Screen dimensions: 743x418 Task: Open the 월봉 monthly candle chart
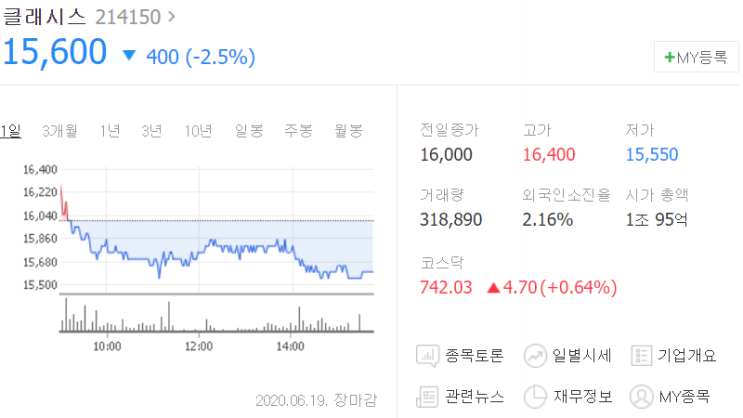pos(349,131)
